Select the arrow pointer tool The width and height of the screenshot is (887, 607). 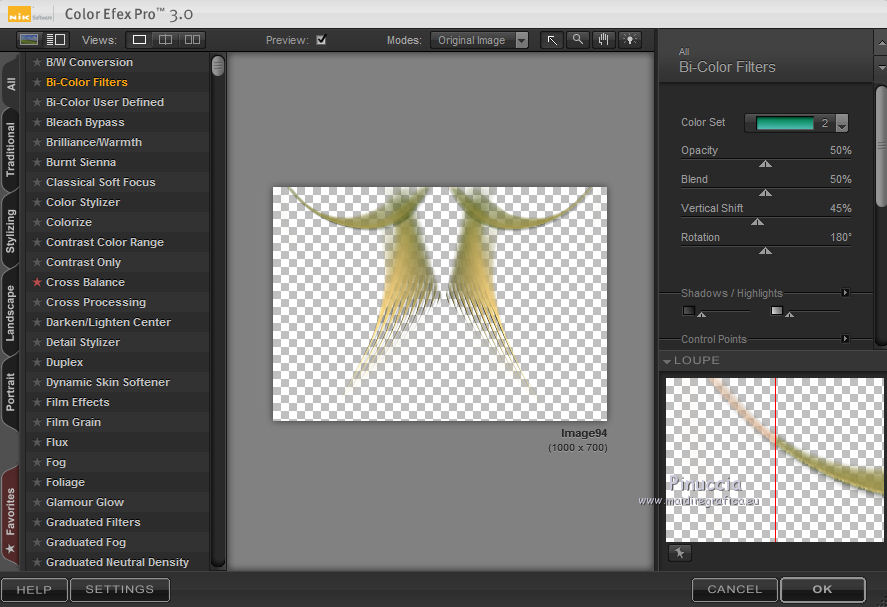(552, 40)
